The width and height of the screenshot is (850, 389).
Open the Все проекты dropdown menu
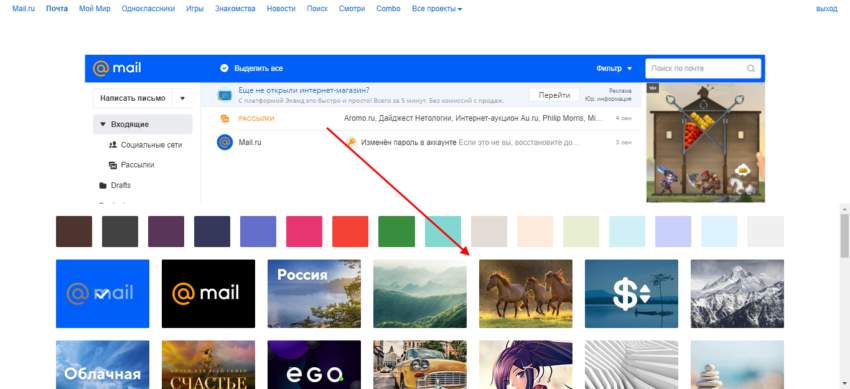click(x=437, y=9)
